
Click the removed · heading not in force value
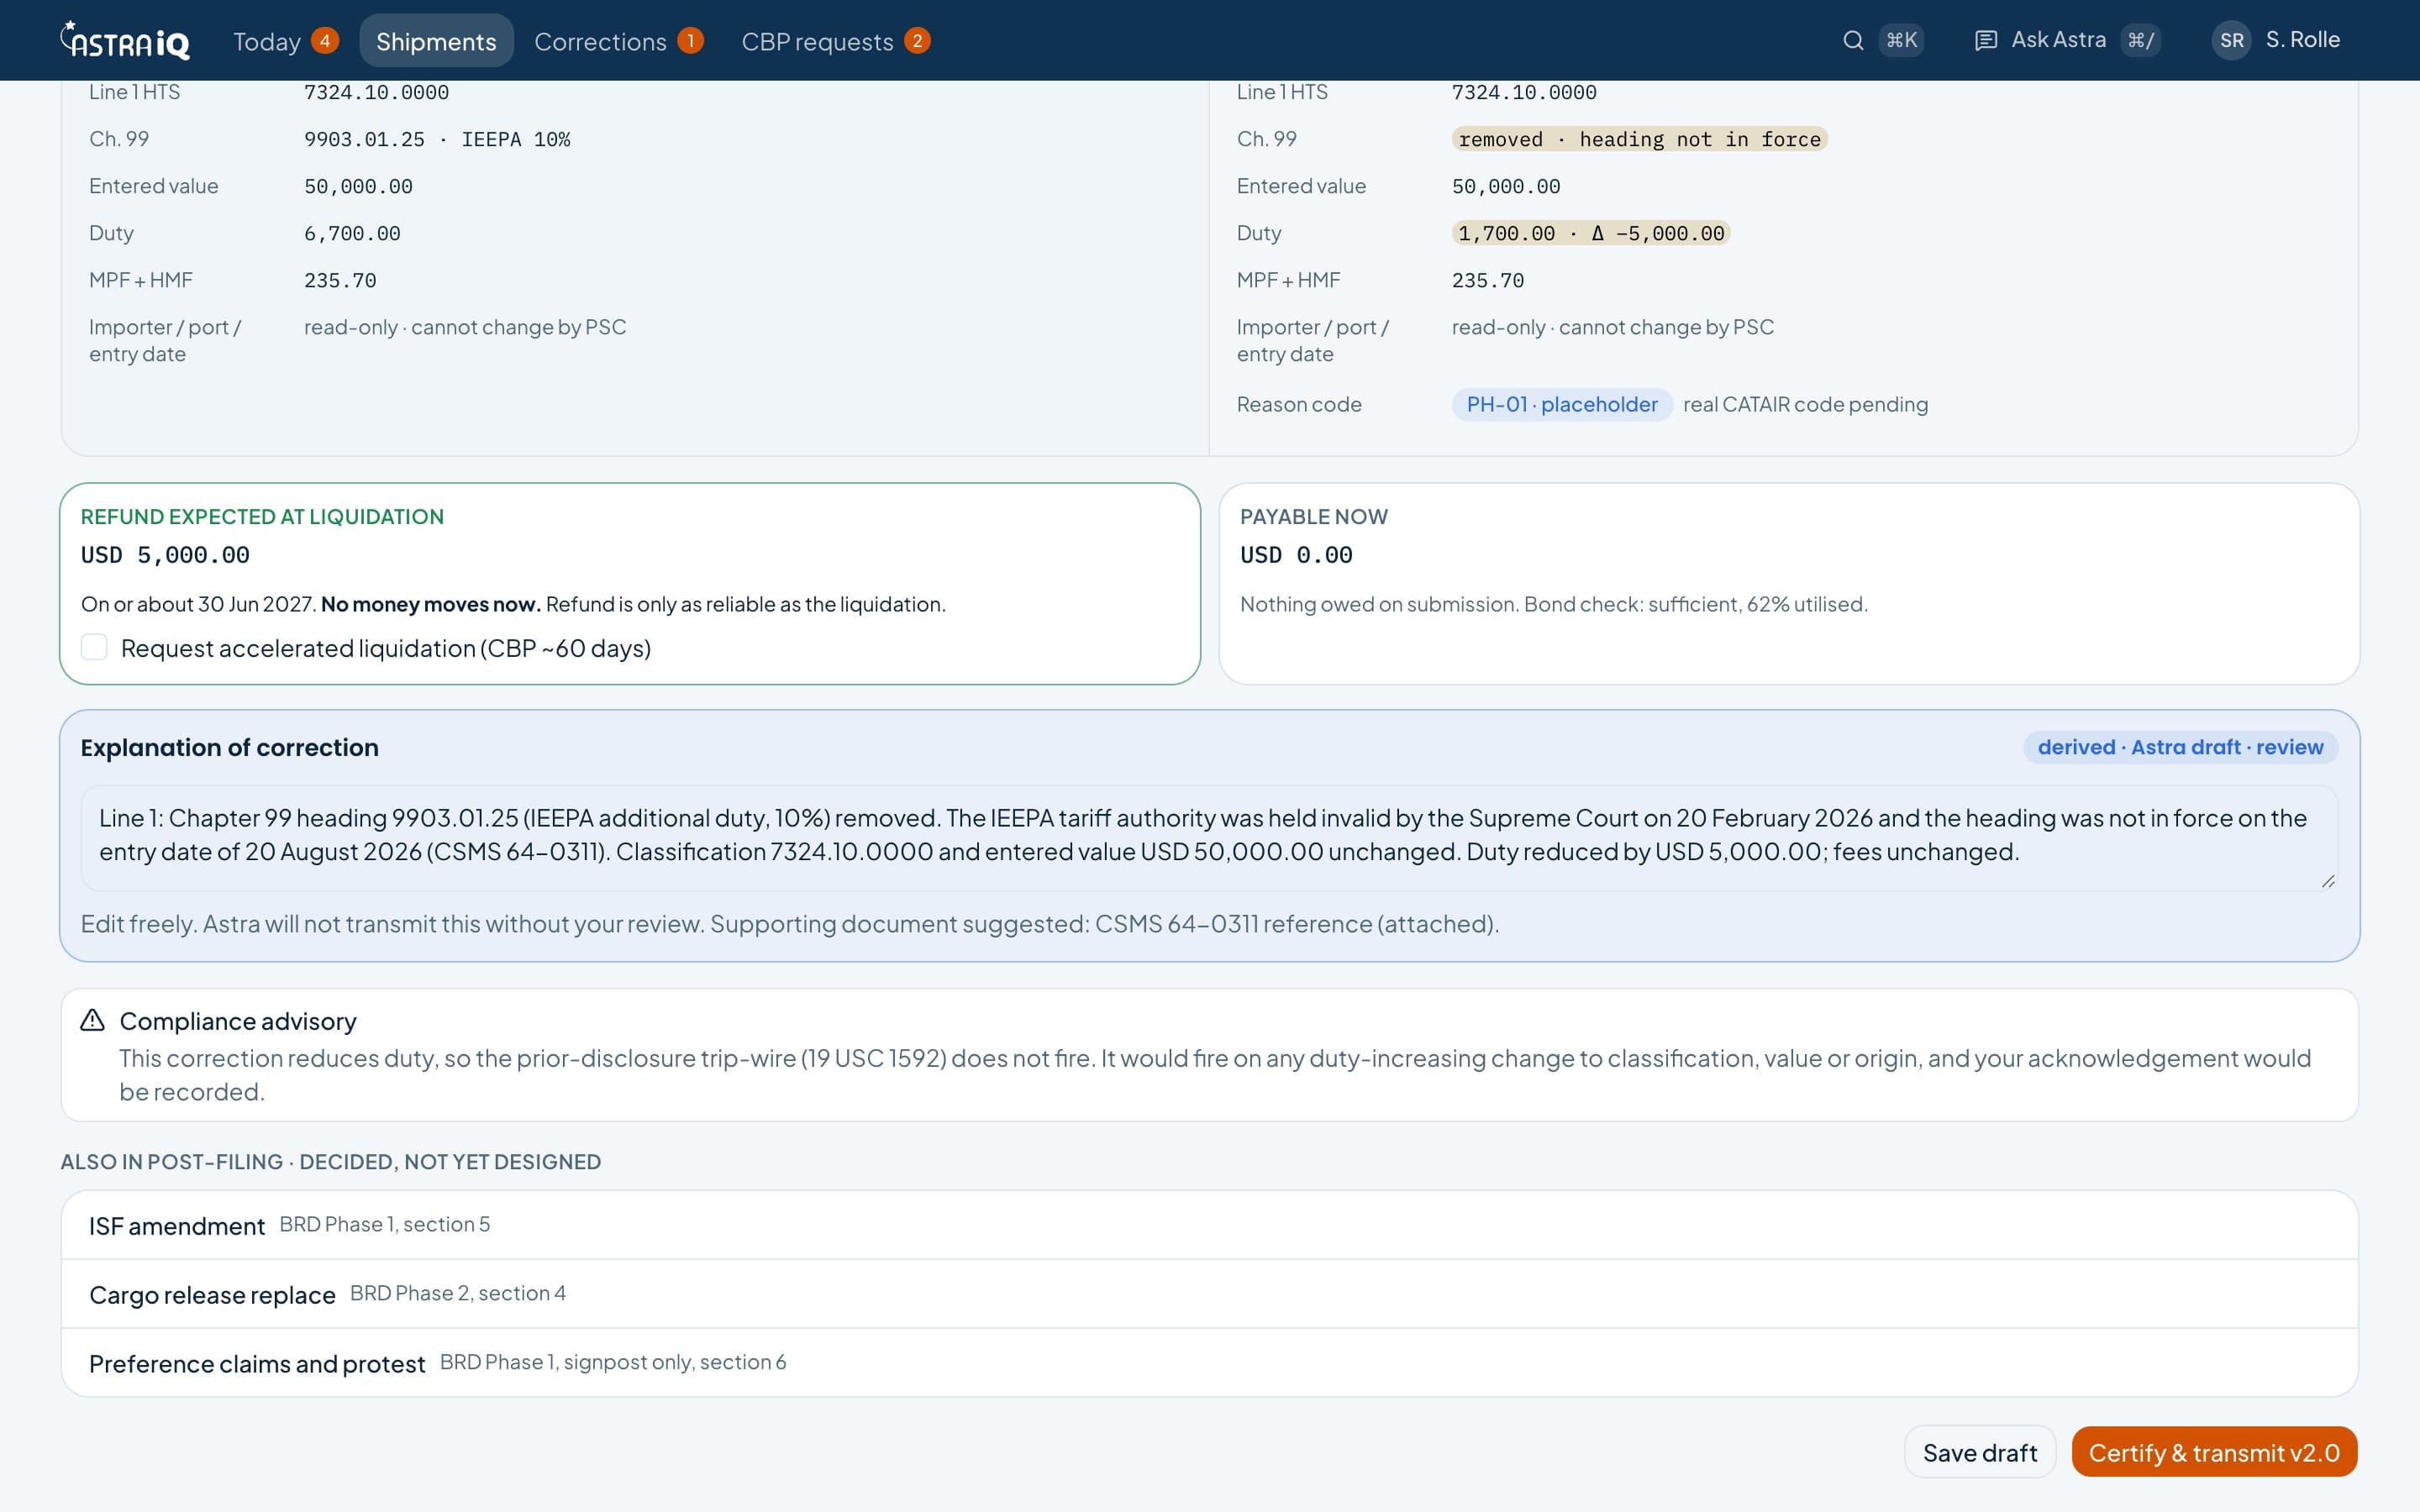pos(1639,139)
